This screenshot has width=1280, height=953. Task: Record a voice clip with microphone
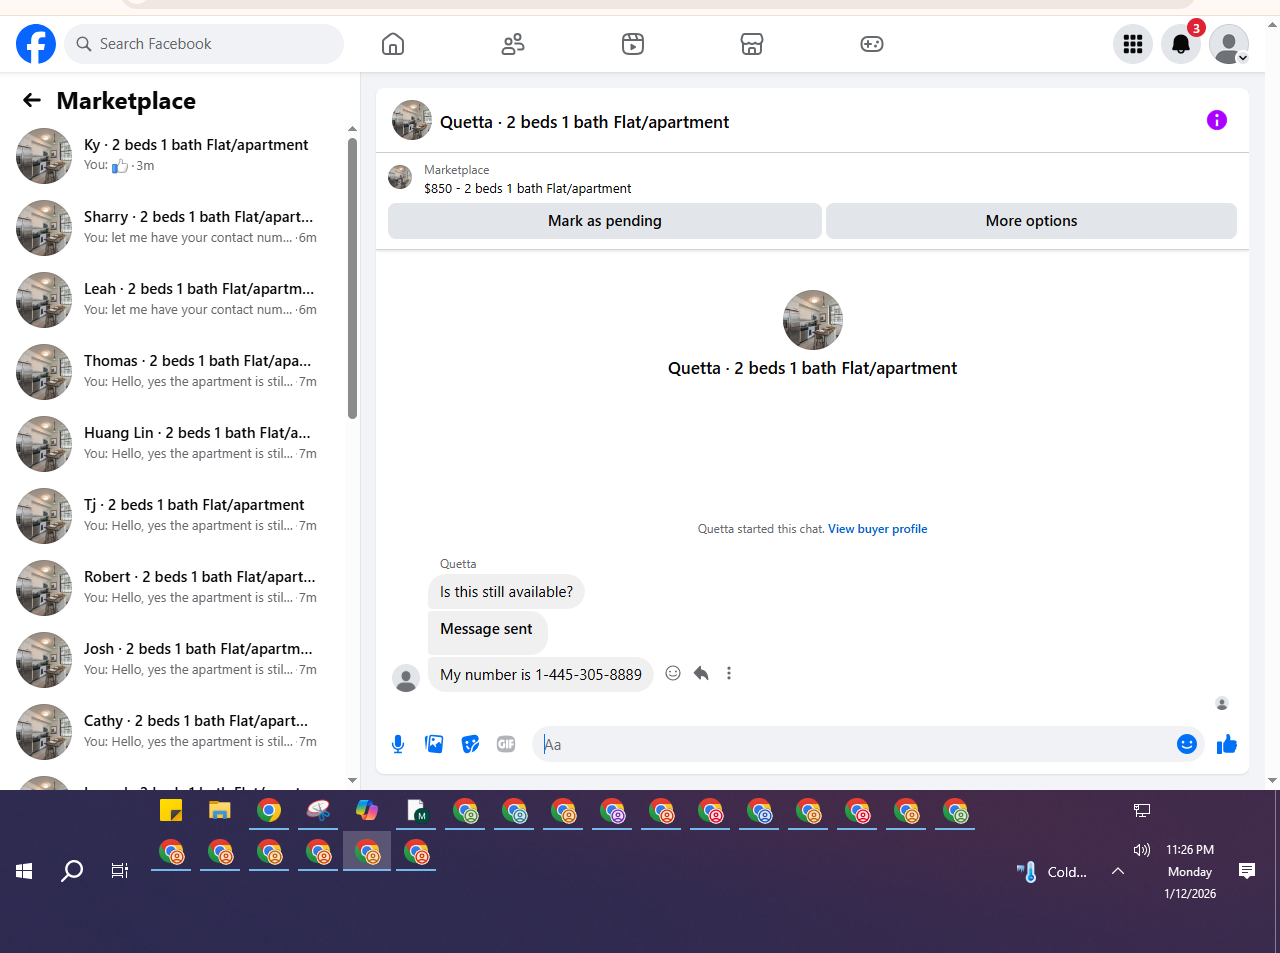[398, 744]
